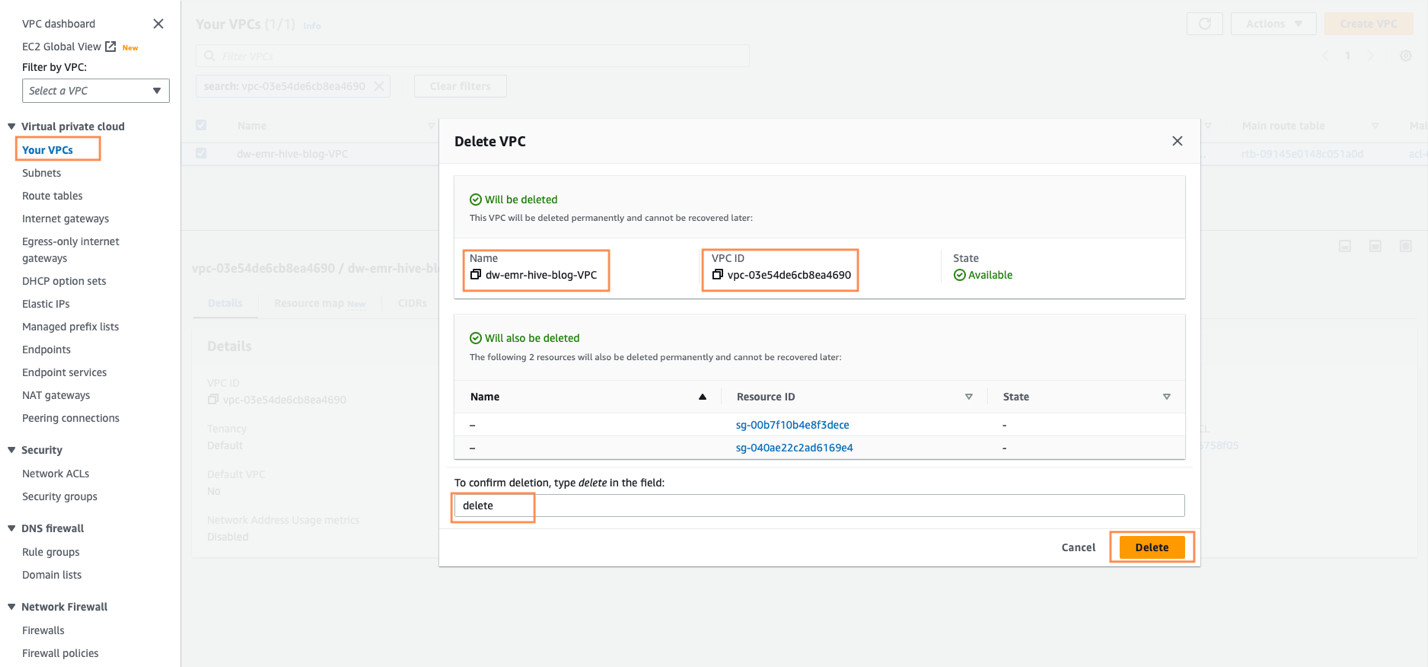
Task: Open table preferences gear icon
Action: [x=1405, y=56]
